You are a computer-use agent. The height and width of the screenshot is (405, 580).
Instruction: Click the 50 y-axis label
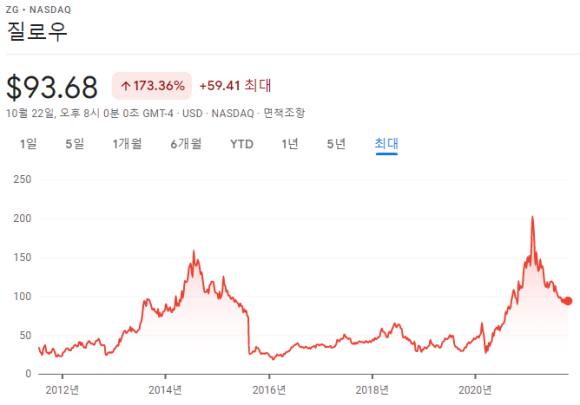[25, 335]
